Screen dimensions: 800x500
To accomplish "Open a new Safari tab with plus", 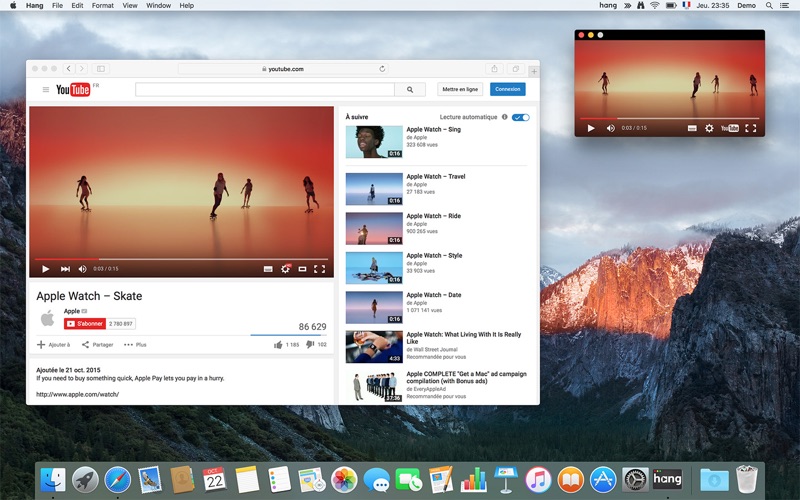I will click(x=534, y=71).
